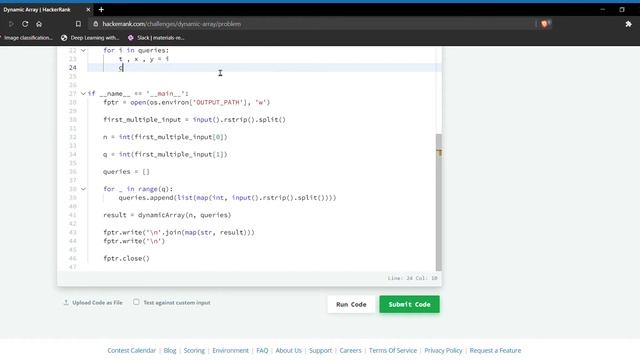The image size is (640, 360).
Task: Reload the page with the refresh icon
Action: [25, 24]
